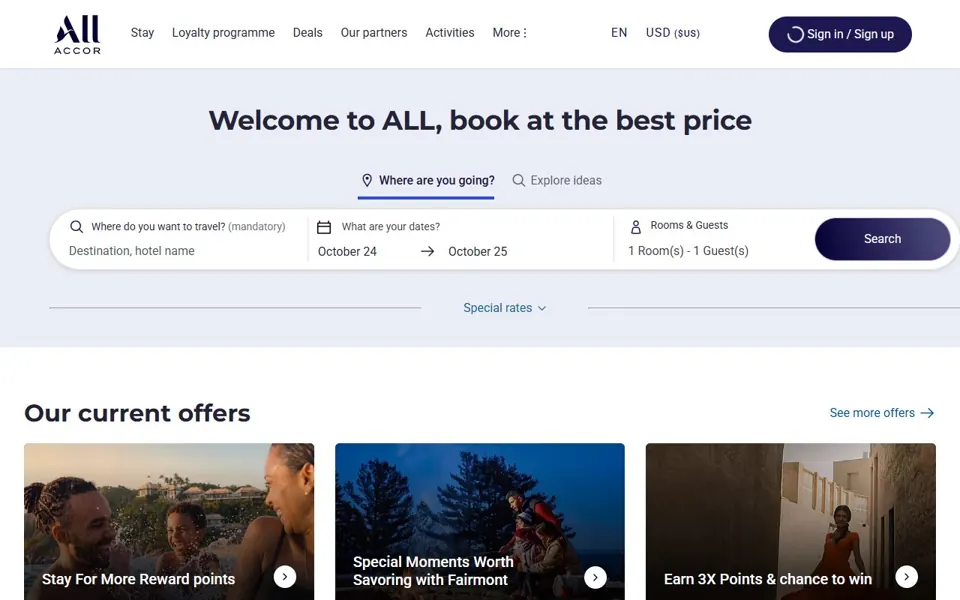The width and height of the screenshot is (960, 600).
Task: Click the Rooms & Guests label
Action: point(689,225)
